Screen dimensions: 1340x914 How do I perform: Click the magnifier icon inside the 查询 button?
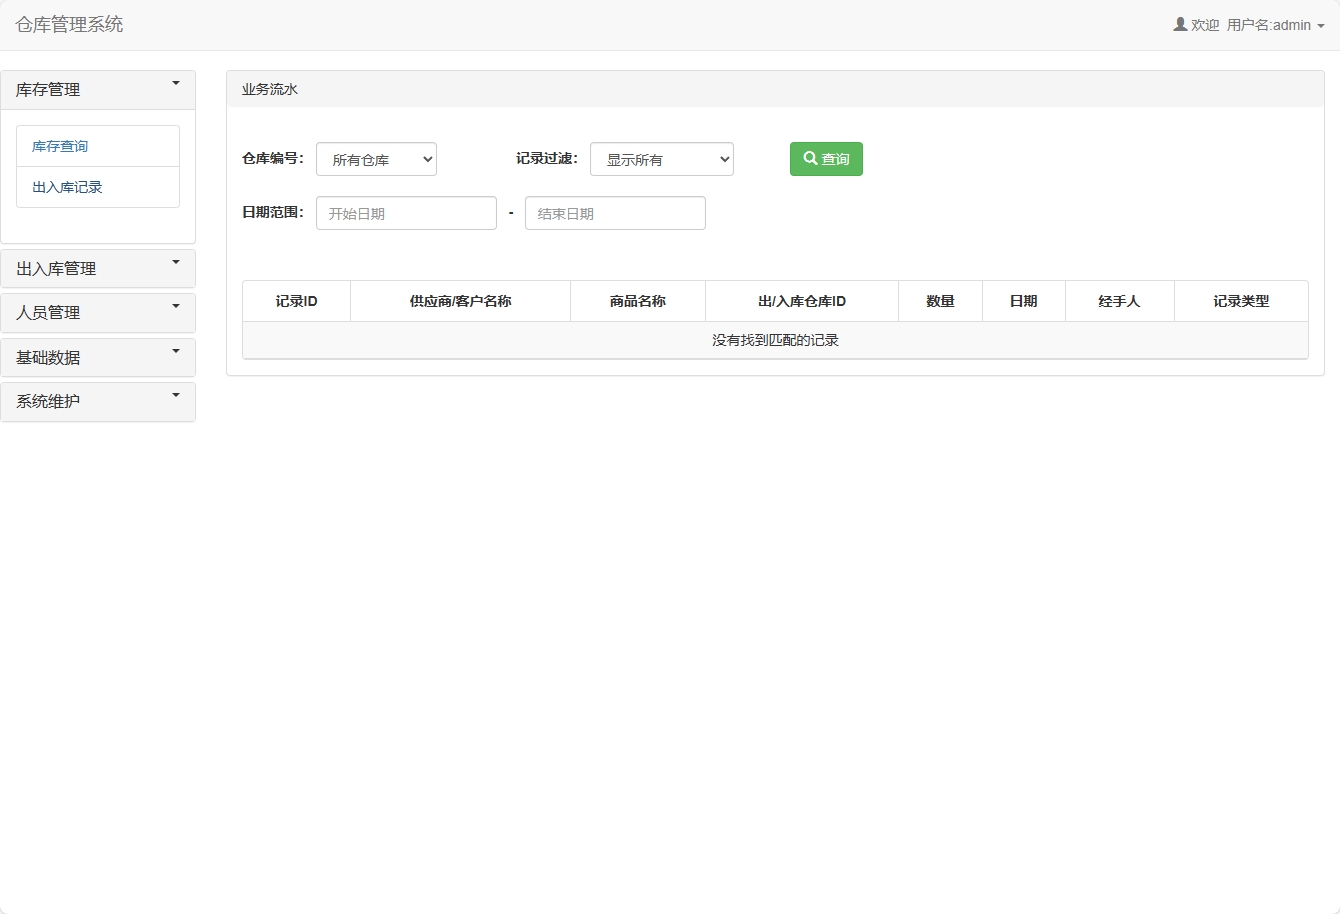click(810, 158)
